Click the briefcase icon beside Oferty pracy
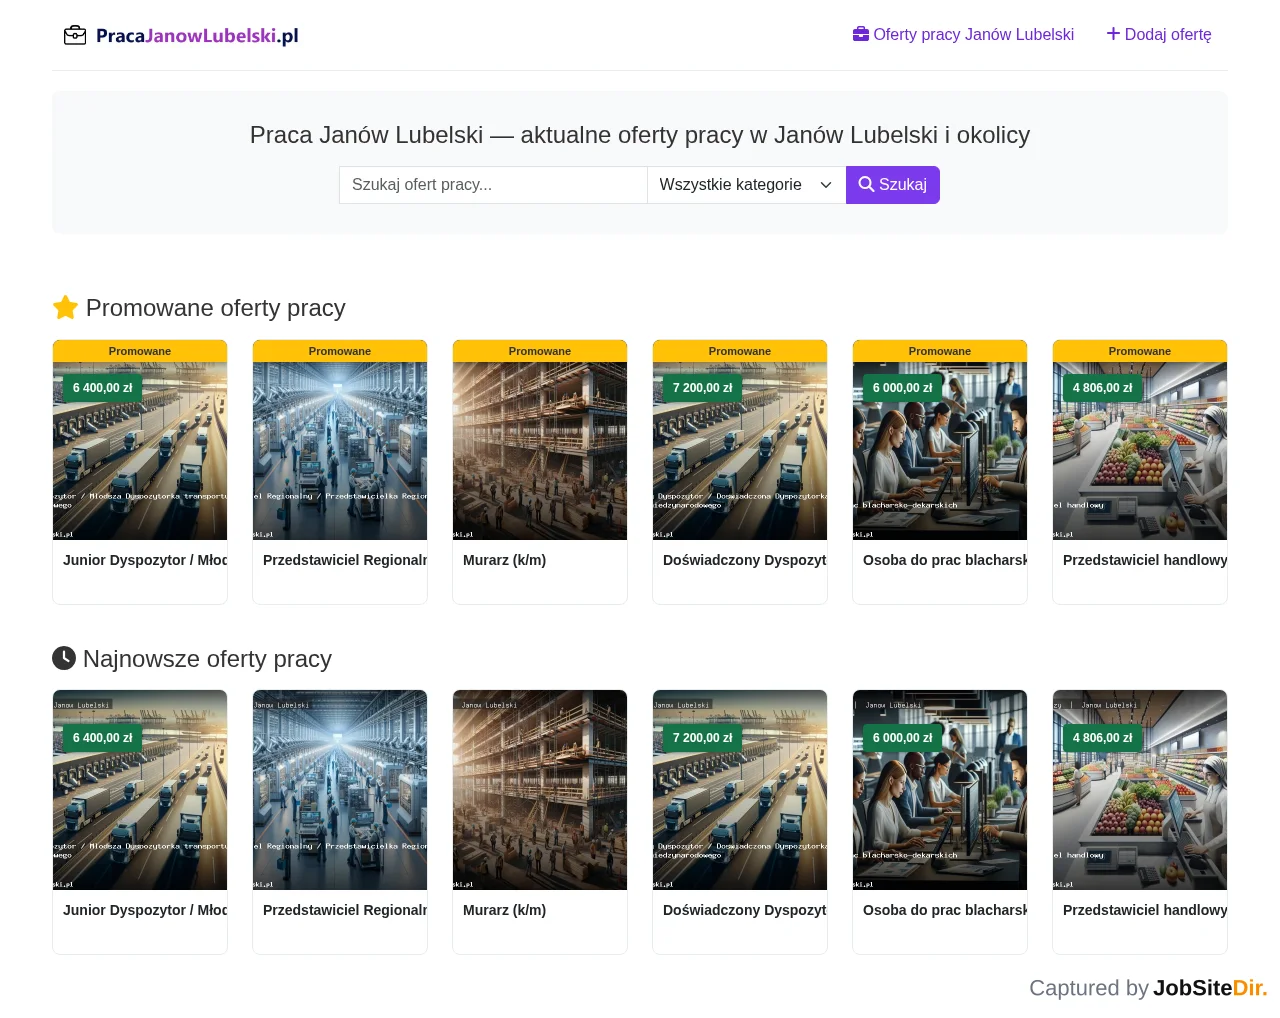 tap(861, 34)
